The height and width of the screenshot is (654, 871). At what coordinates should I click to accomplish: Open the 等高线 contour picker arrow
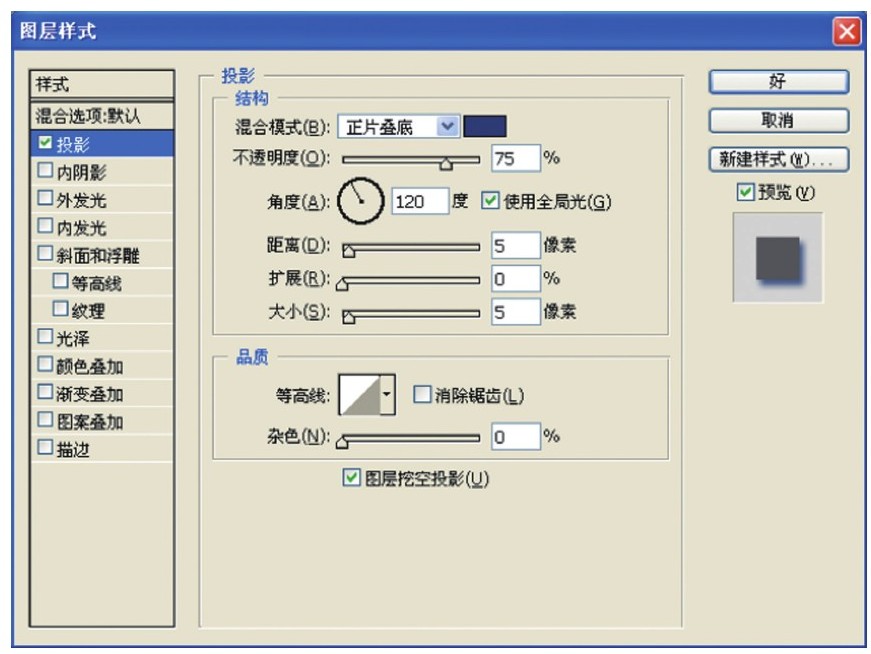[x=387, y=395]
